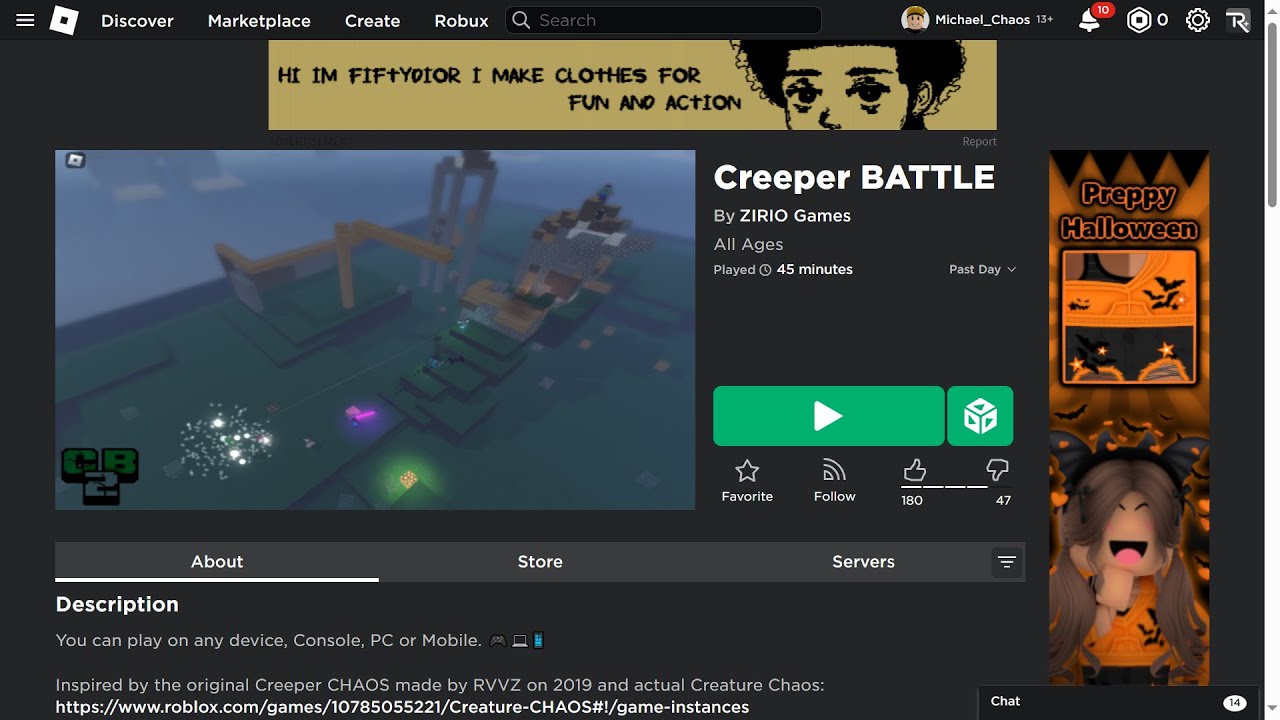The width and height of the screenshot is (1280, 720).
Task: Expand the Past Day dropdown
Action: (x=982, y=270)
